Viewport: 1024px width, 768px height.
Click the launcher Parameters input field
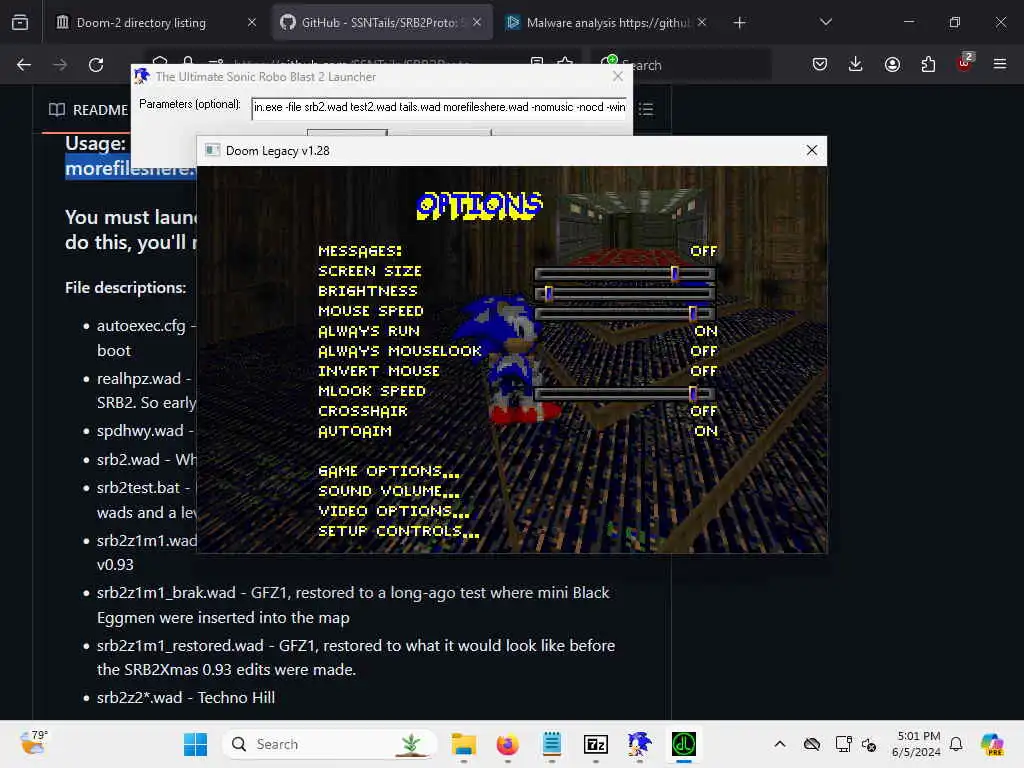[x=439, y=108]
